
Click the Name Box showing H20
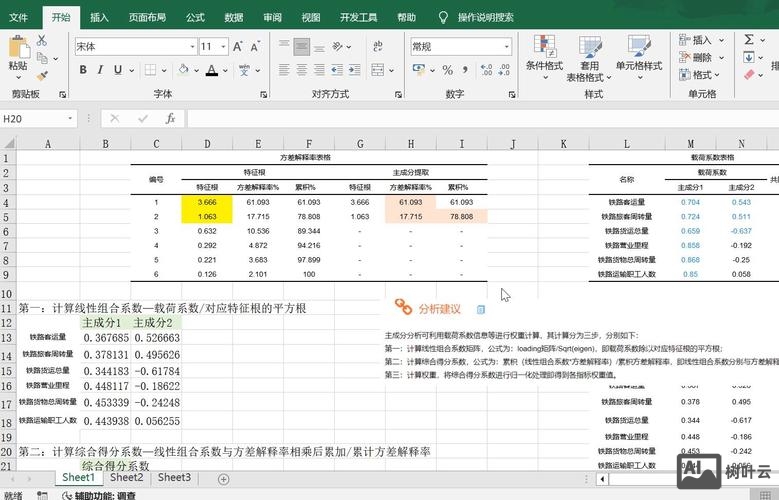pos(33,119)
